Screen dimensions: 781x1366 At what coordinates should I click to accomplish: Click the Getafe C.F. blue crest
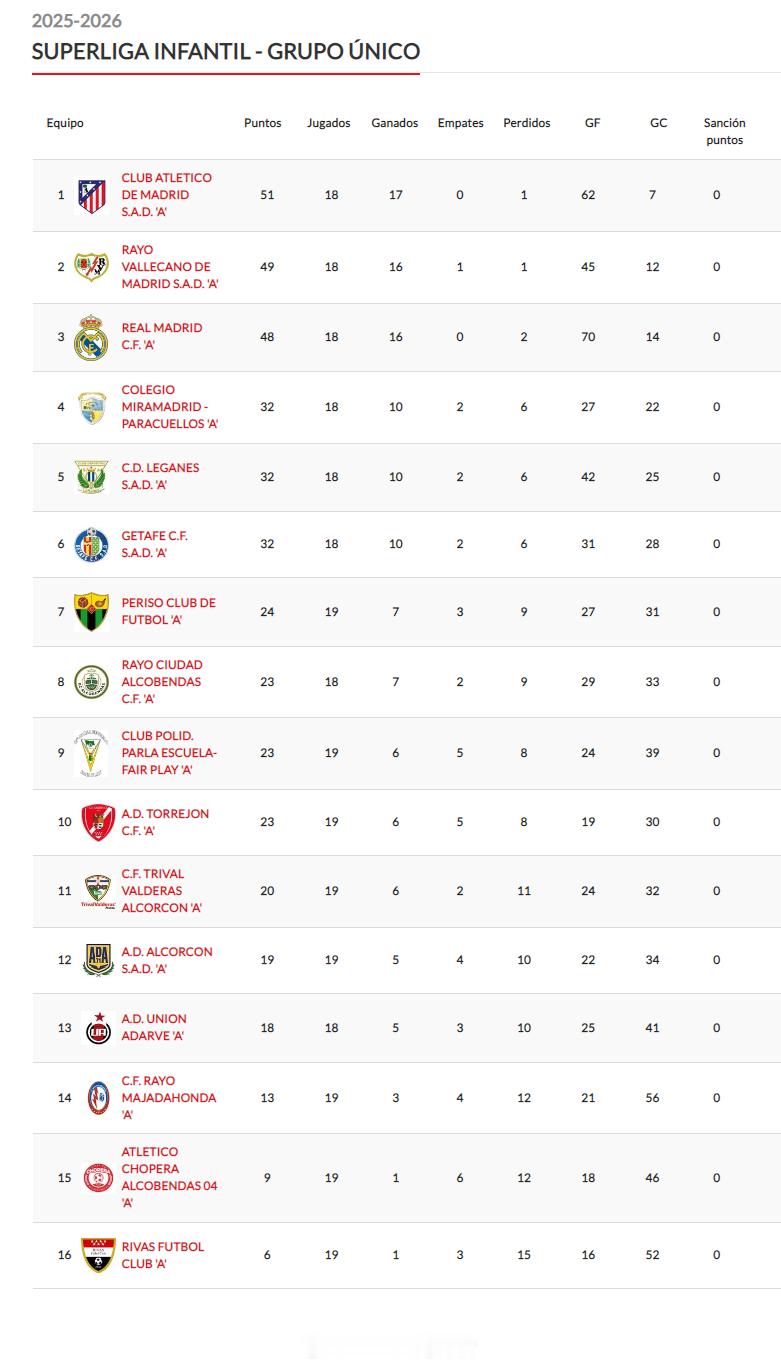[x=92, y=544]
